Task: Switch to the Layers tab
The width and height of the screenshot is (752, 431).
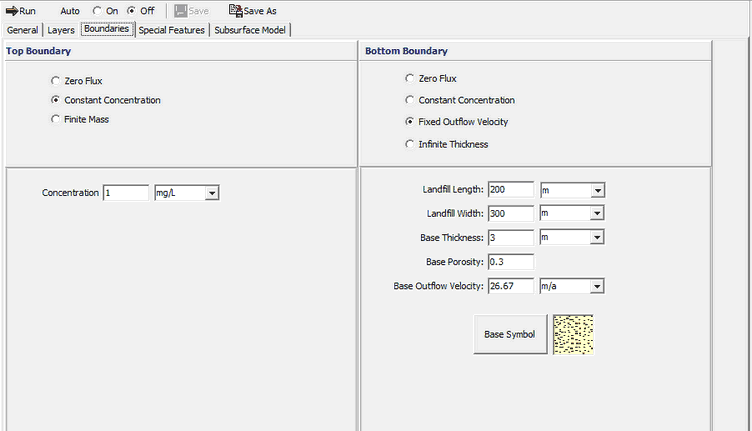Action: pos(61,30)
